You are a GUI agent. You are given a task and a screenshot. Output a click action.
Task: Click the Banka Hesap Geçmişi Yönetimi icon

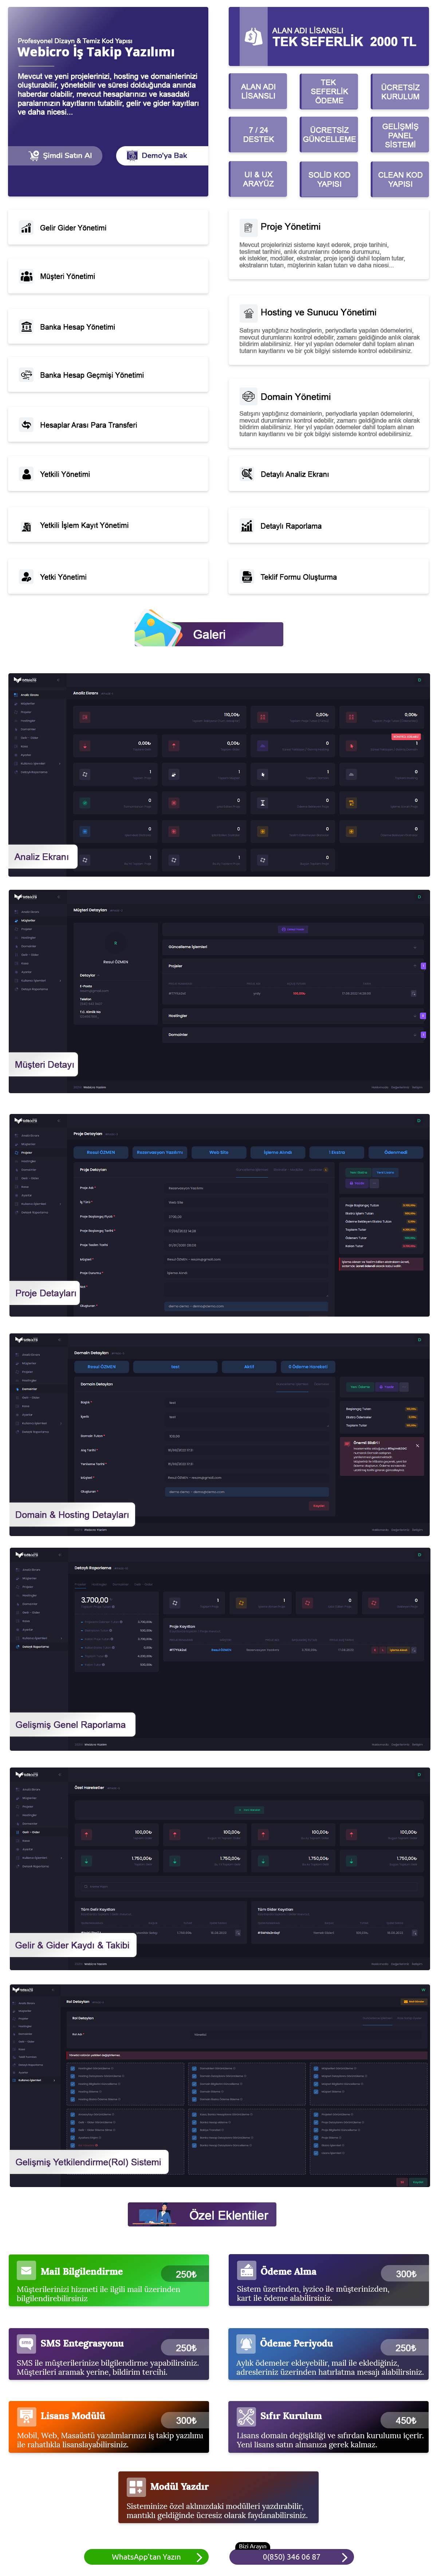click(x=26, y=375)
